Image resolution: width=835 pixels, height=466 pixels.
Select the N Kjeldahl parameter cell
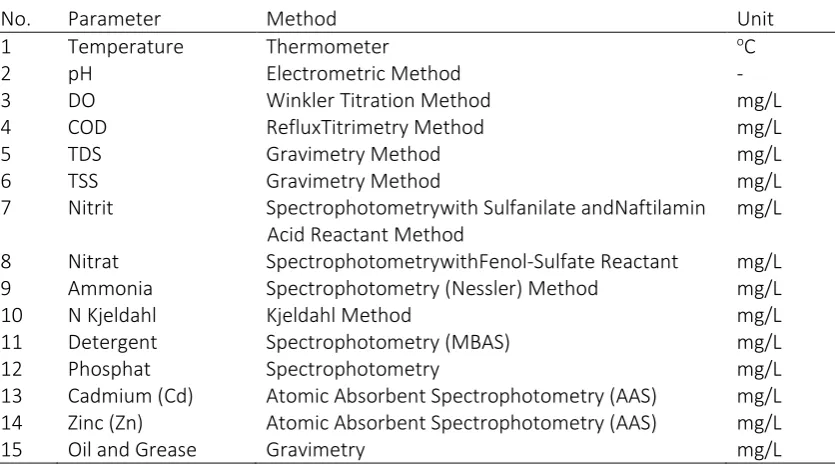[x=112, y=315]
